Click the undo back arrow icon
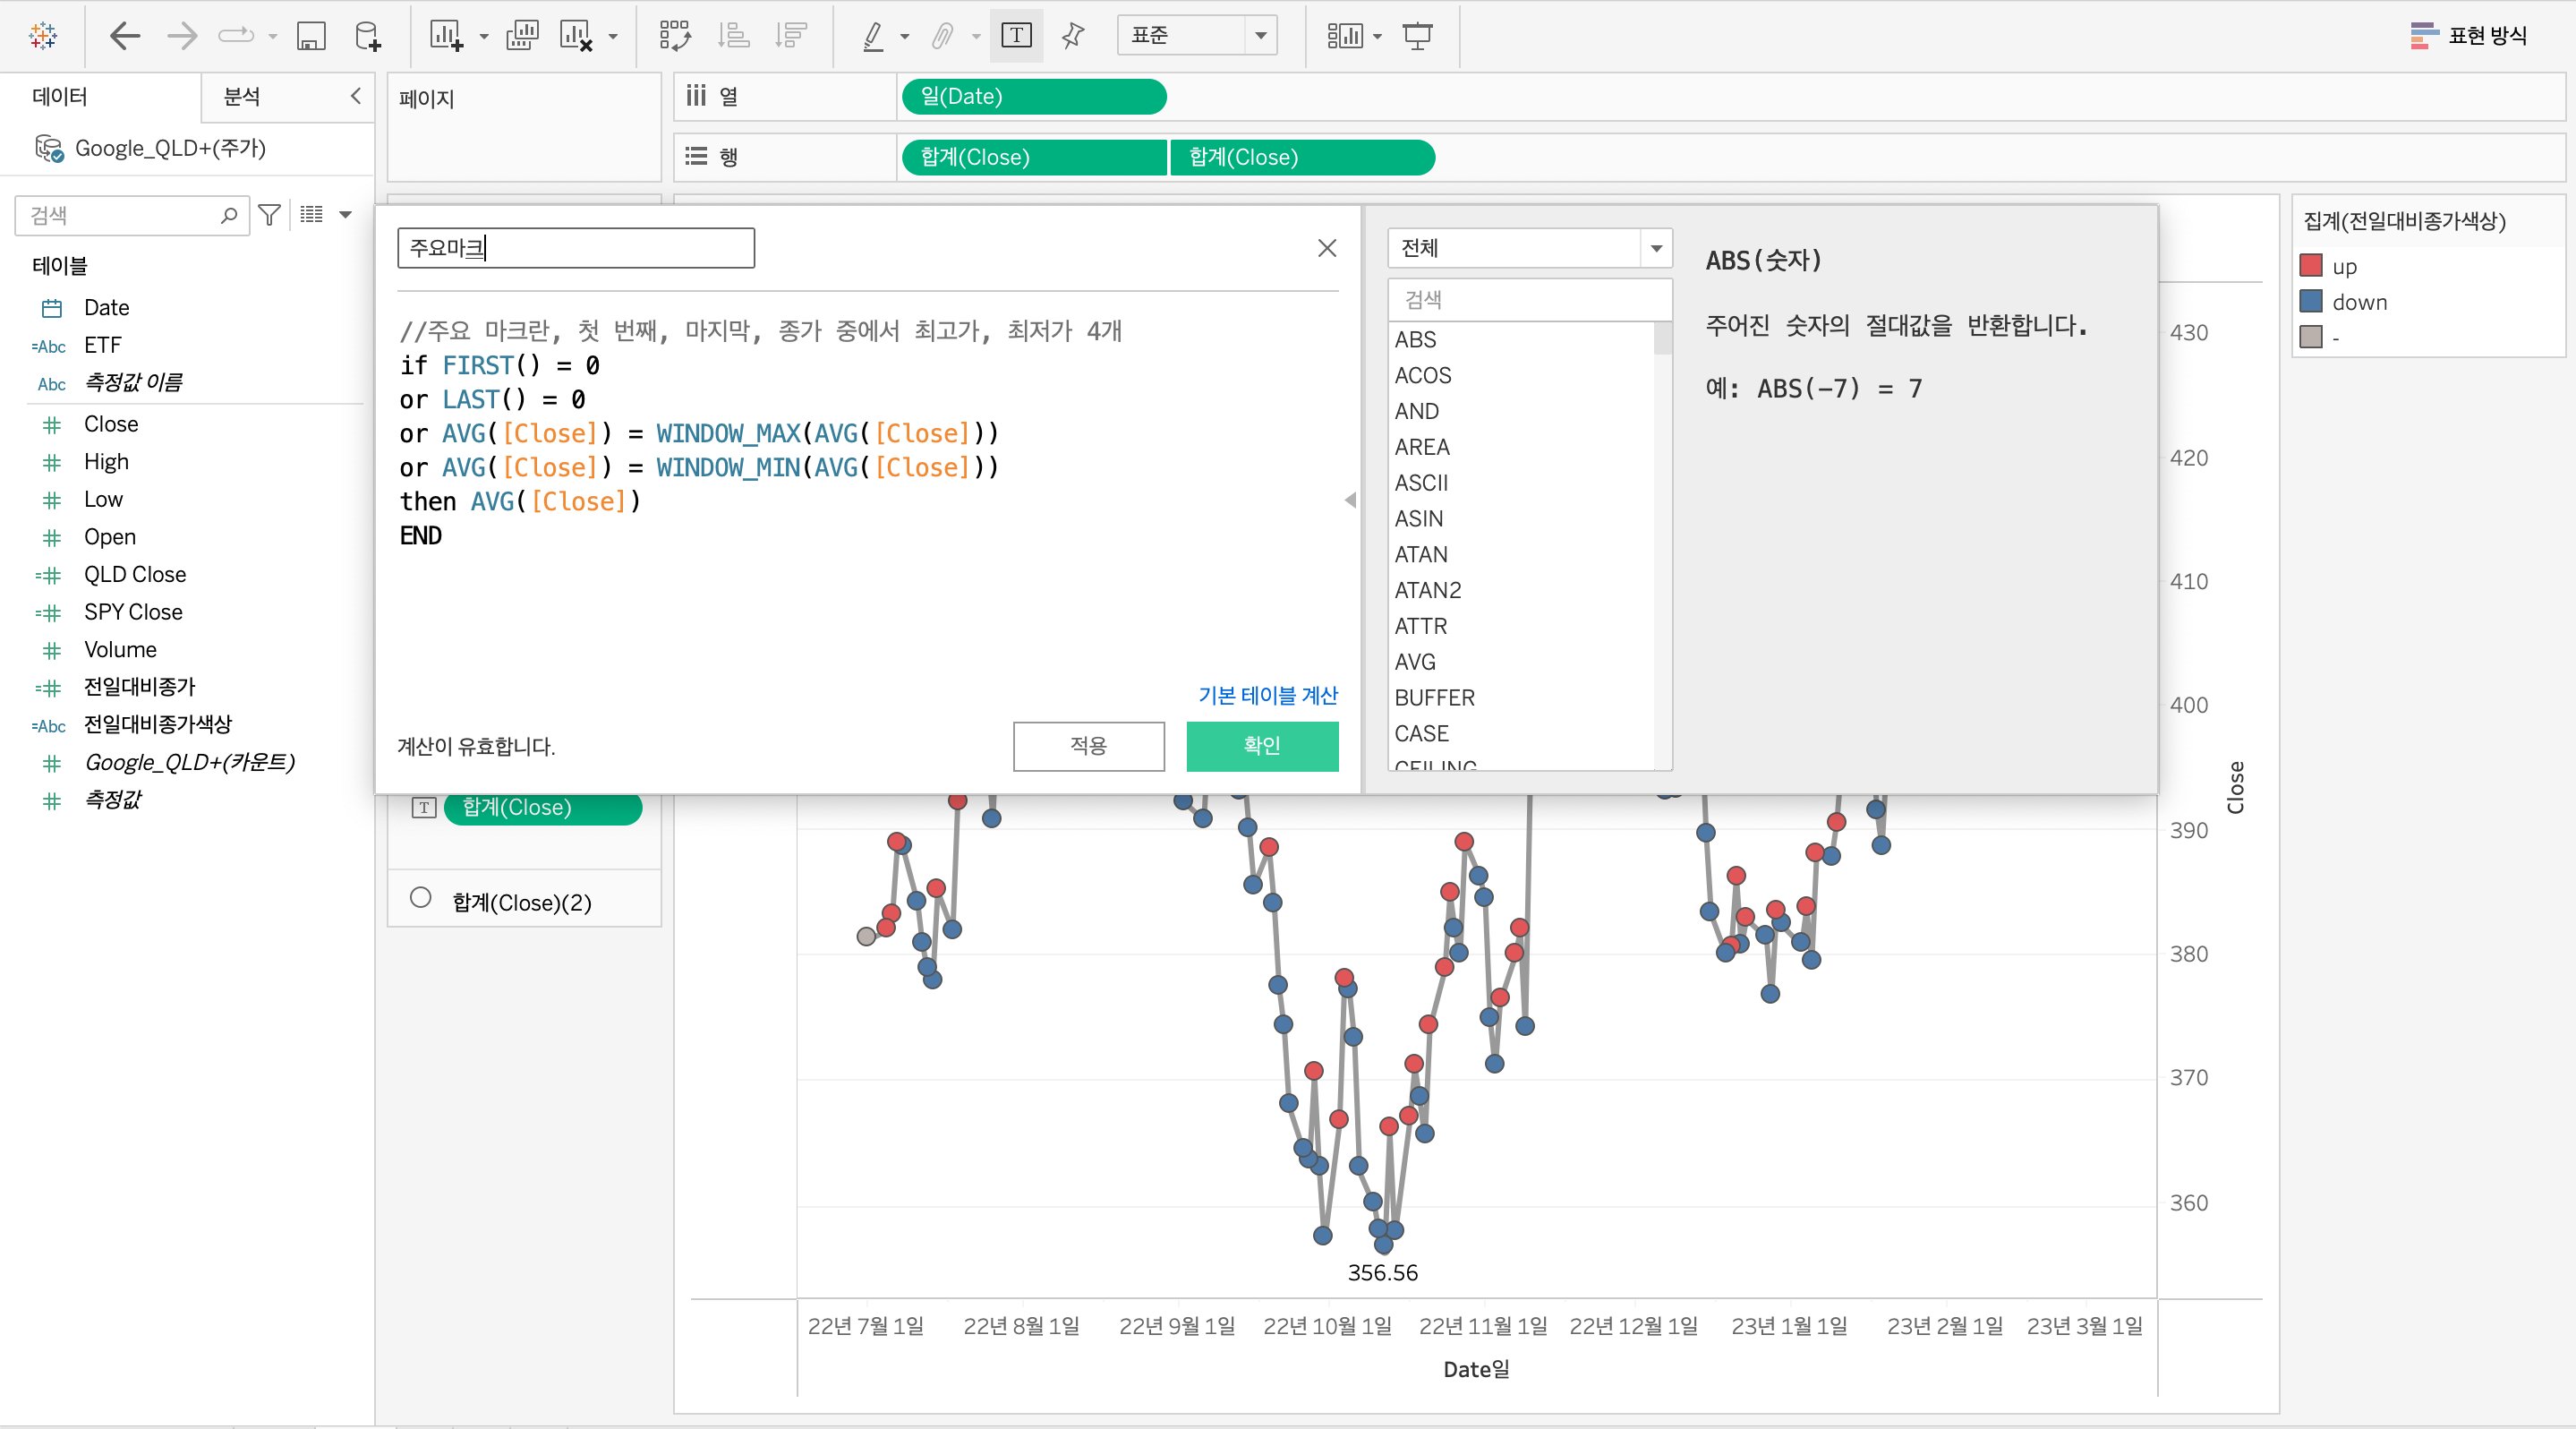Viewport: 2576px width, 1429px height. [124, 36]
